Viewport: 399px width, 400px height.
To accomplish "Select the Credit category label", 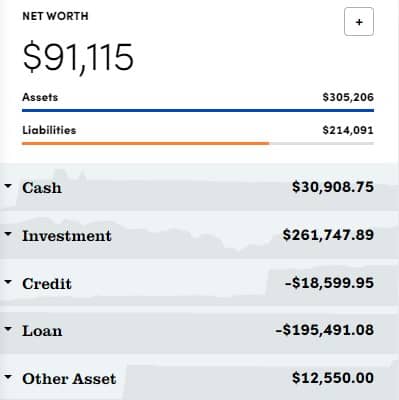I will click(47, 284).
